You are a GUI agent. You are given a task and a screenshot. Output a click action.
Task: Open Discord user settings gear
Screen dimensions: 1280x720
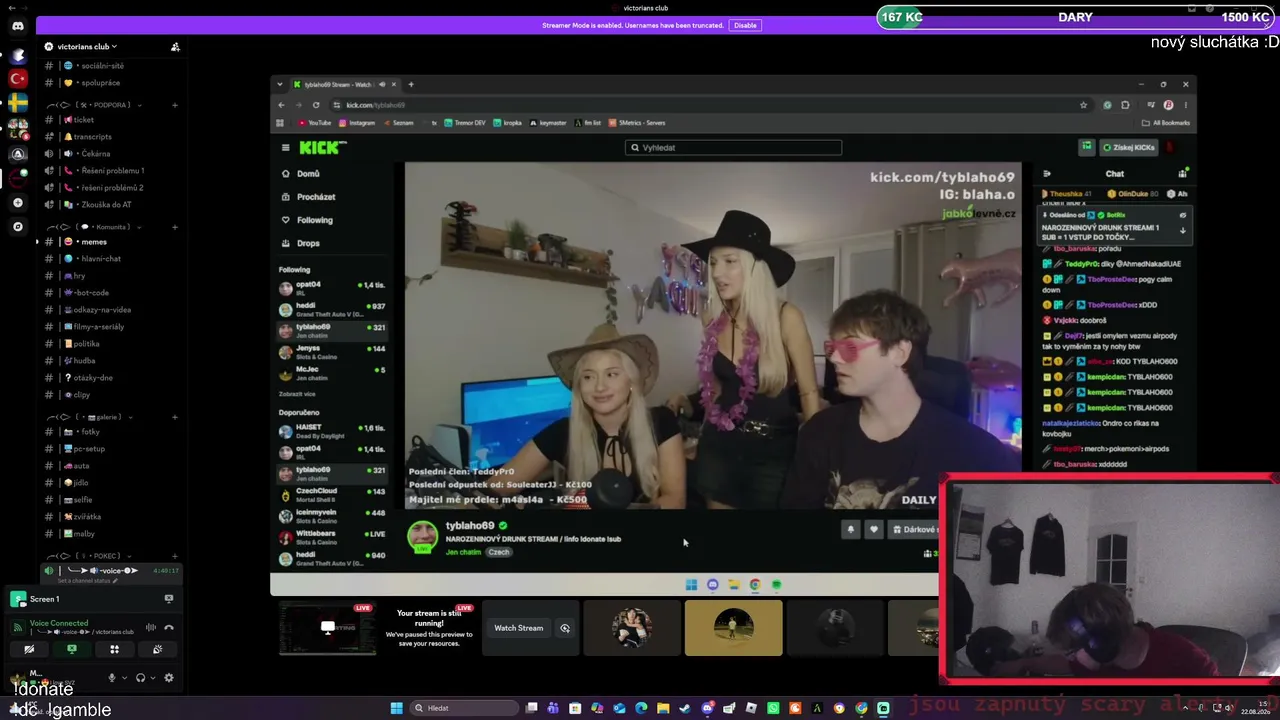168,678
